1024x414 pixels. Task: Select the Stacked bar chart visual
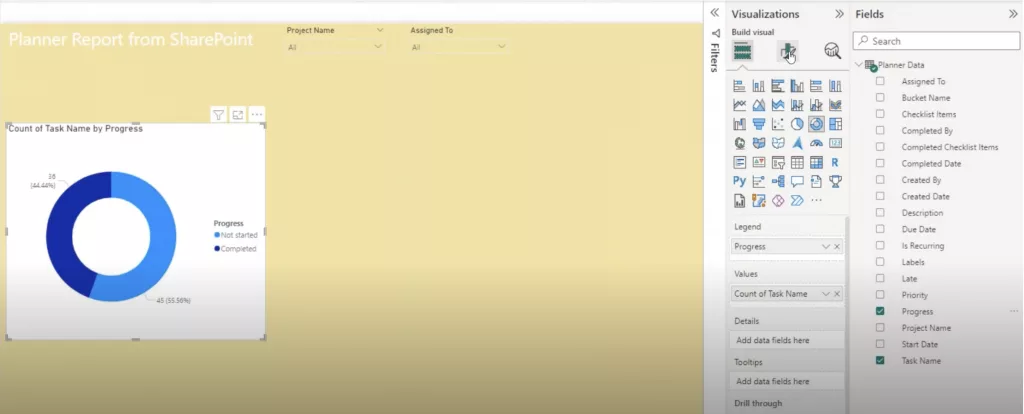(739, 86)
